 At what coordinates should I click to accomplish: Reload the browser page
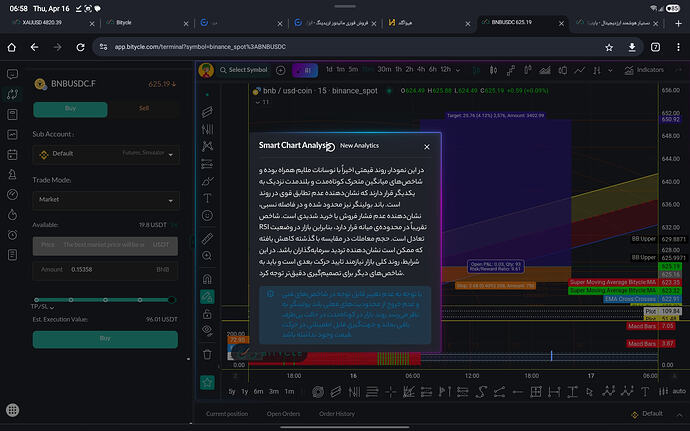tap(80, 47)
